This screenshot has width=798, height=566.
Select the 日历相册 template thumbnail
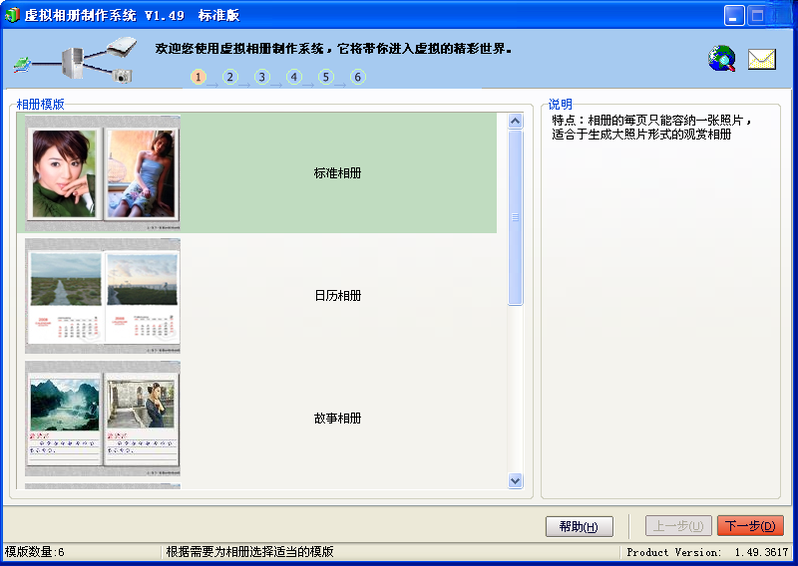tap(103, 296)
